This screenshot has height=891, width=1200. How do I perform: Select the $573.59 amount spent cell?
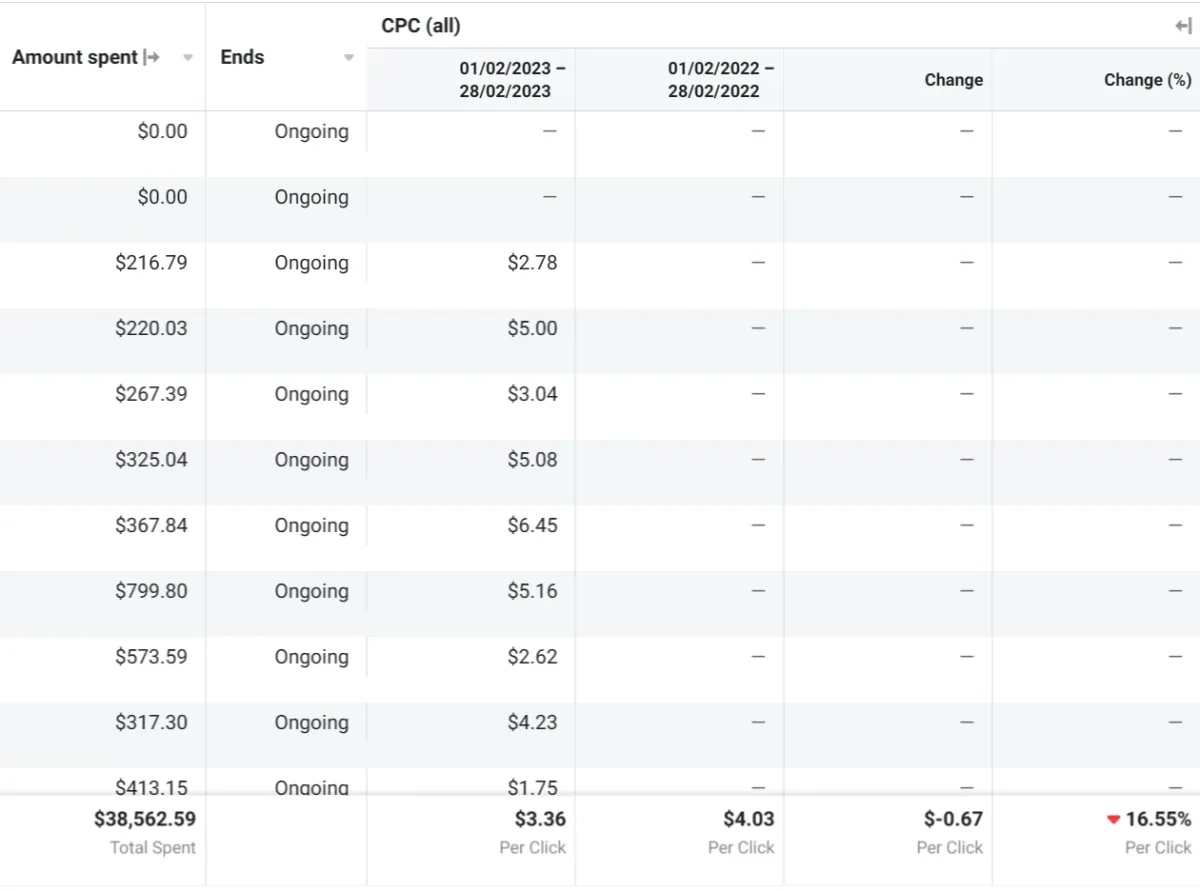point(151,657)
